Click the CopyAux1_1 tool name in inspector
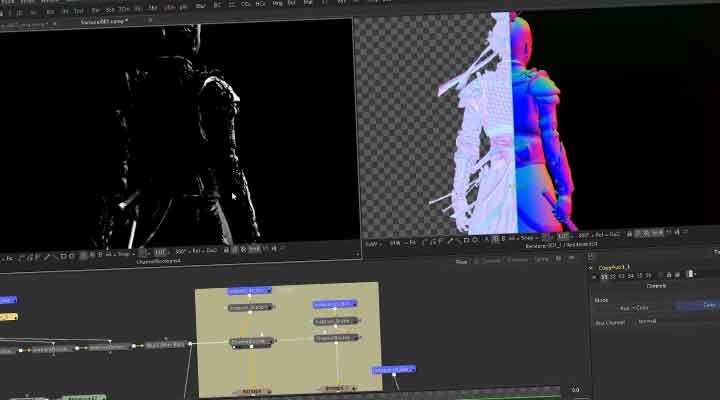 coord(613,267)
